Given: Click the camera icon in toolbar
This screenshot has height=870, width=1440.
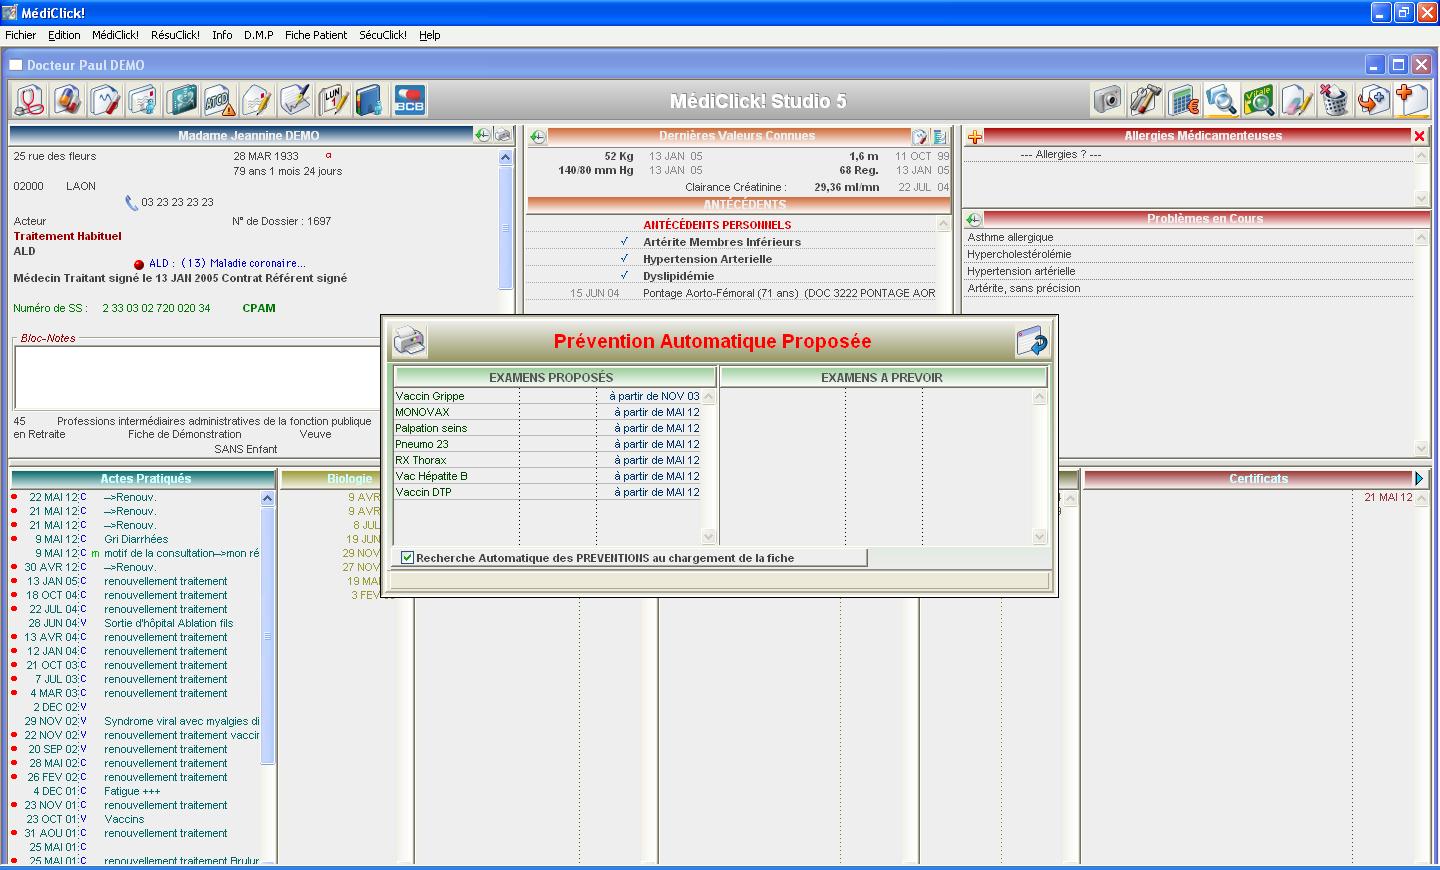Looking at the screenshot, I should click(x=1107, y=100).
